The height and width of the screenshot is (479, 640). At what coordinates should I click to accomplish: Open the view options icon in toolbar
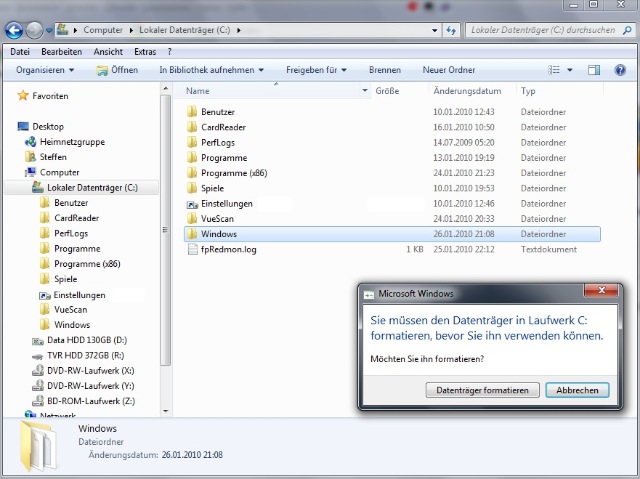coord(555,70)
